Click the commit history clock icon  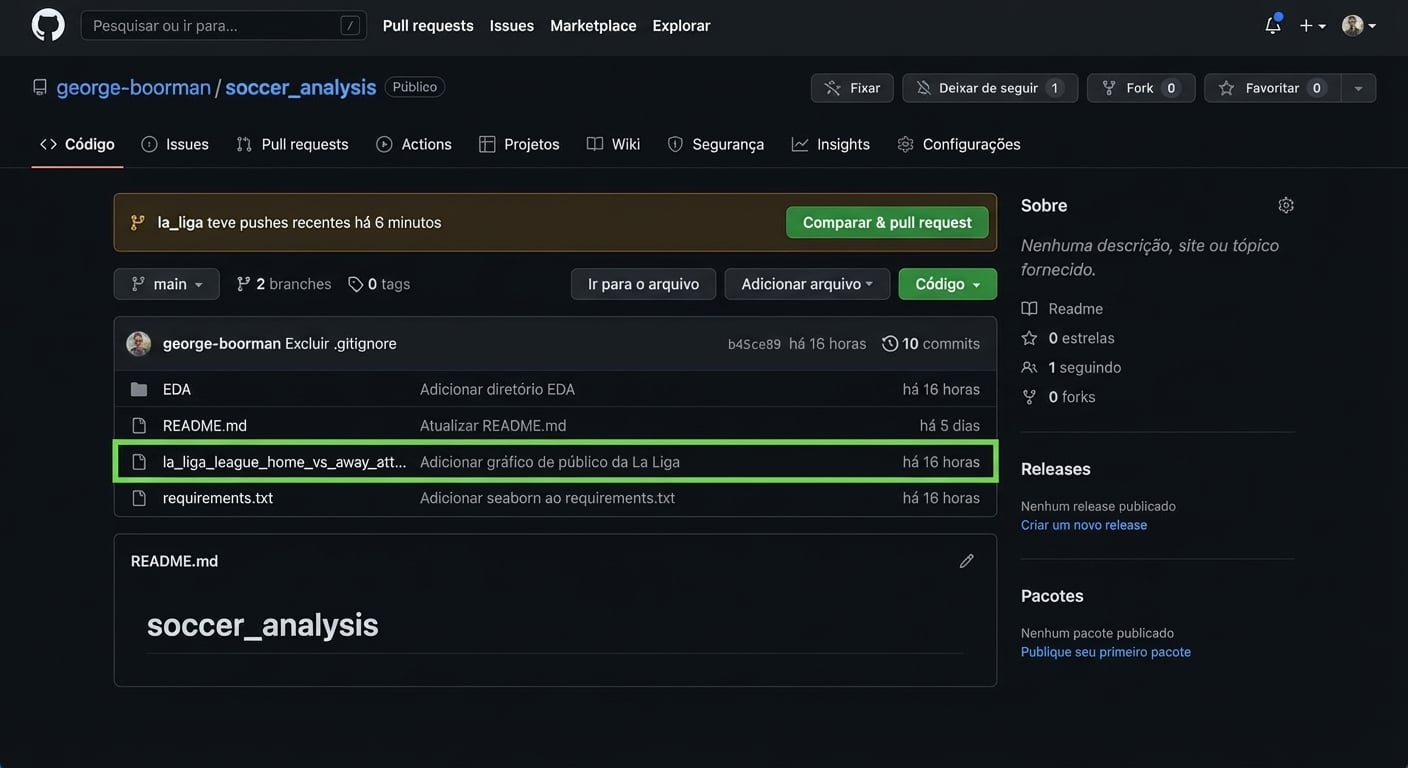click(x=890, y=344)
